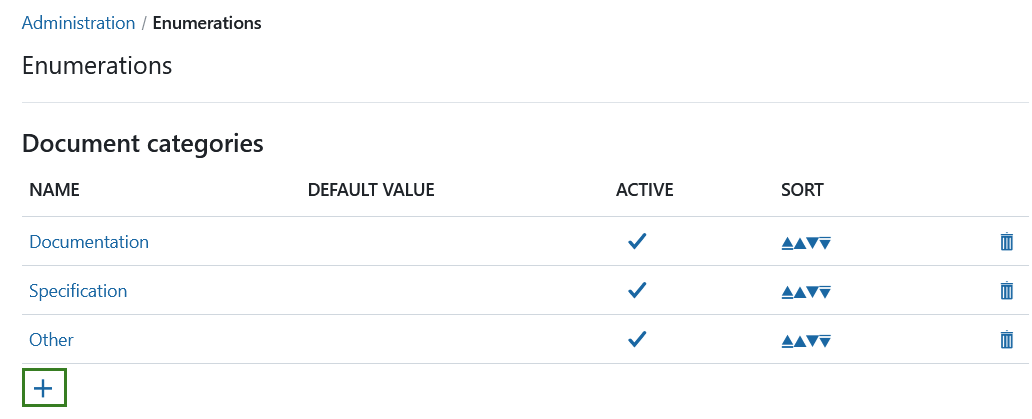
Task: Click Enumerations in the breadcrumb
Action: pos(207,23)
